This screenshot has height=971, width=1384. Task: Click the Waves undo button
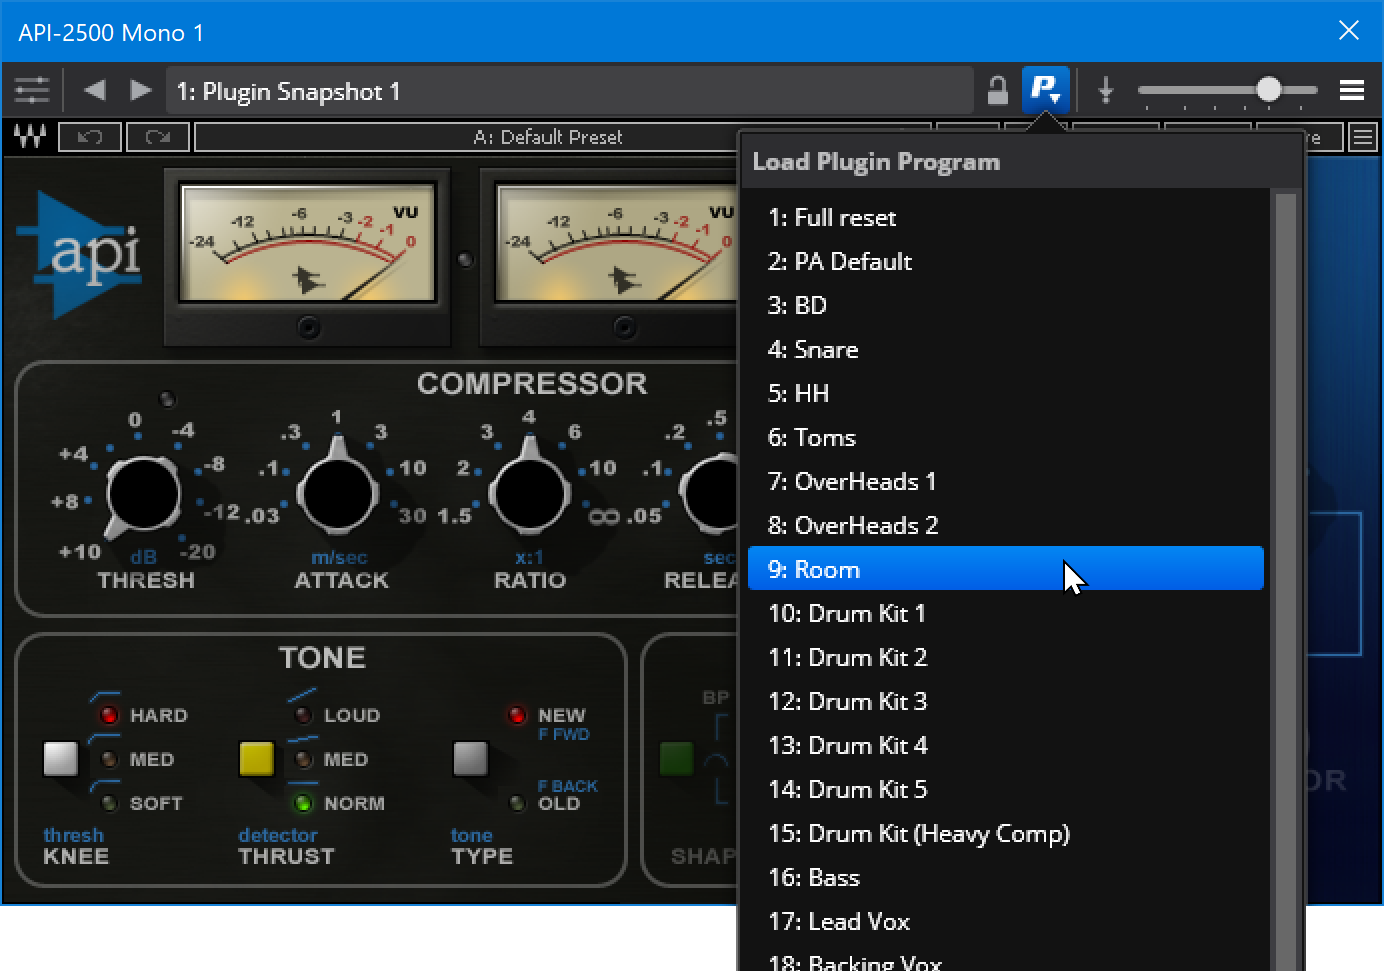[x=90, y=137]
